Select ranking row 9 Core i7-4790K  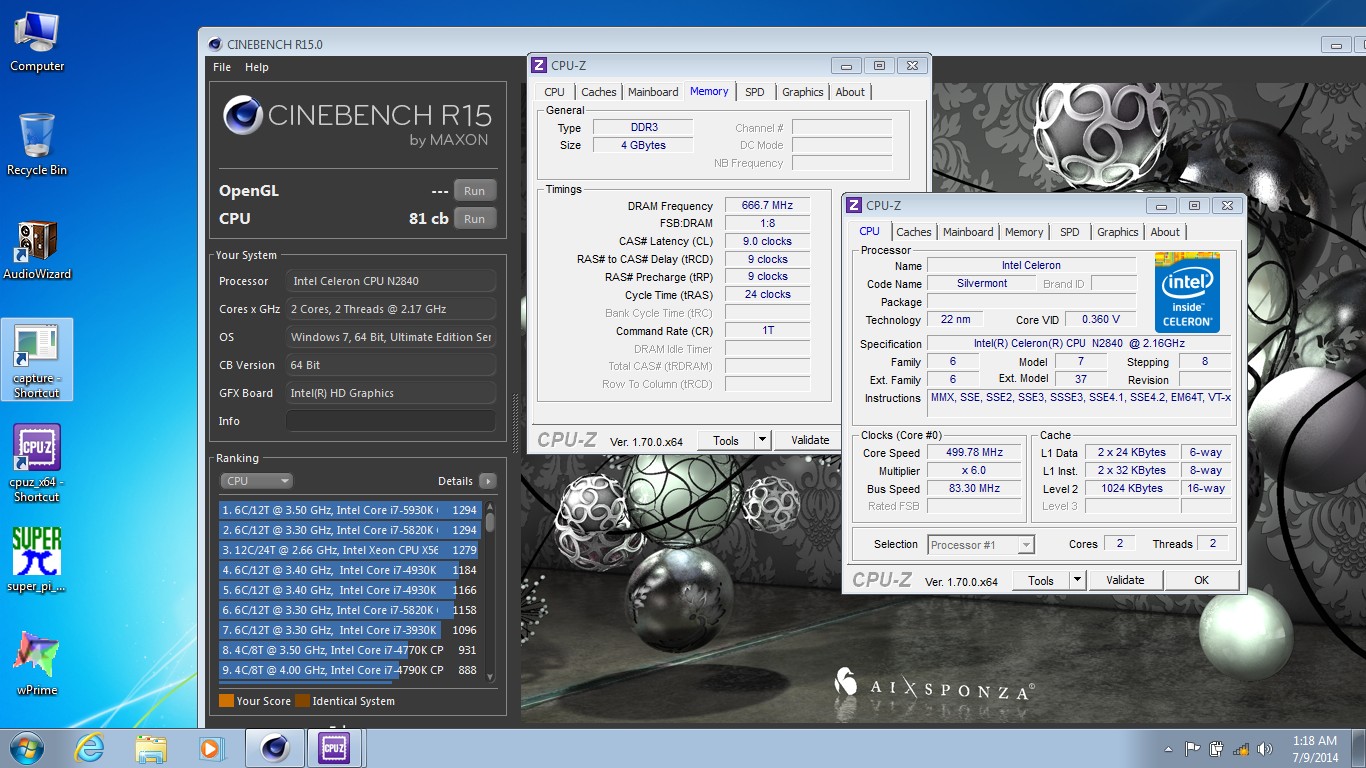[350, 670]
